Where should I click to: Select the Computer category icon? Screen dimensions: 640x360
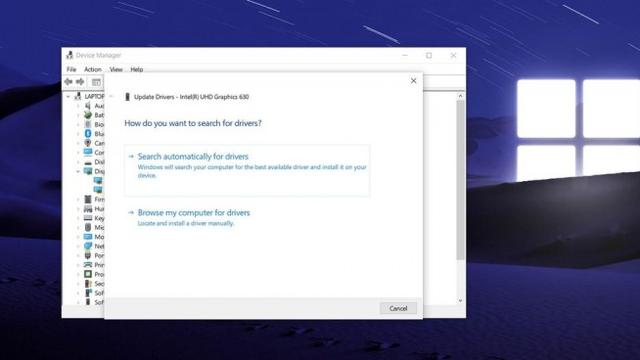pyautogui.click(x=88, y=152)
